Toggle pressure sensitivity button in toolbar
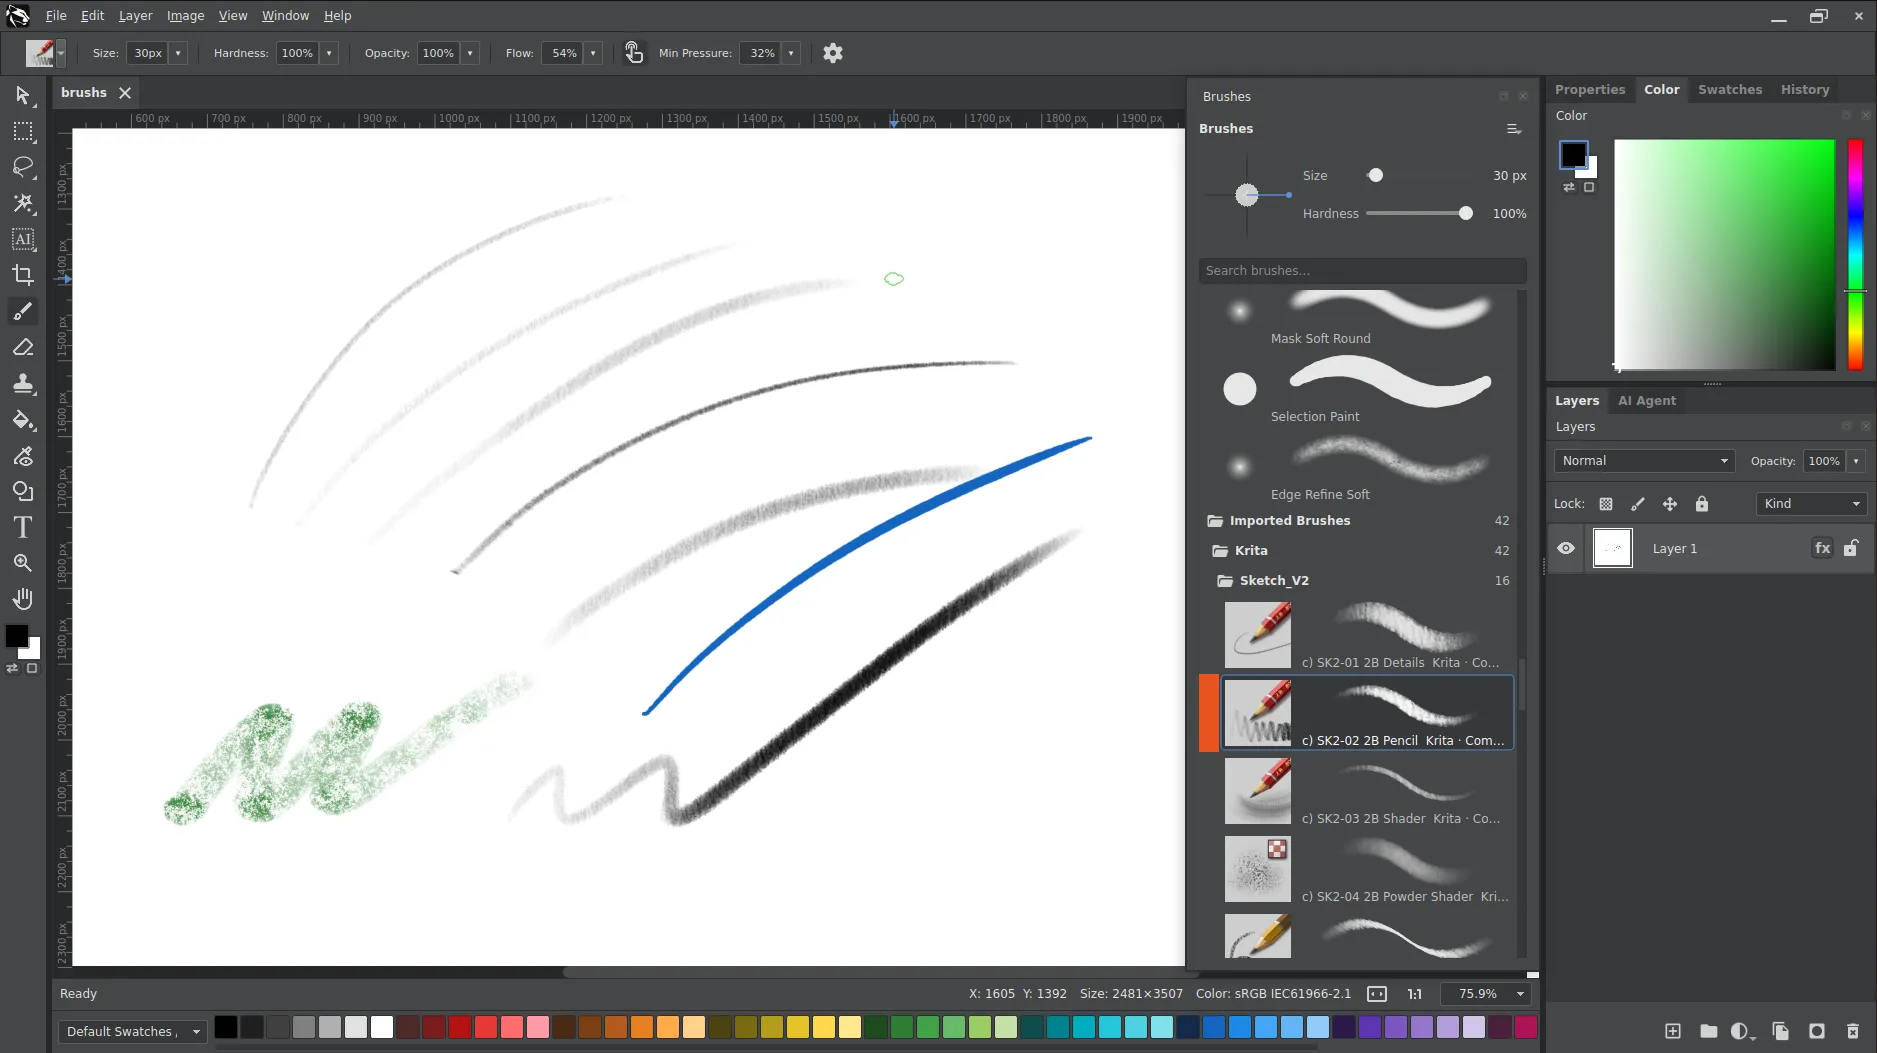The image size is (1877, 1053). 634,53
